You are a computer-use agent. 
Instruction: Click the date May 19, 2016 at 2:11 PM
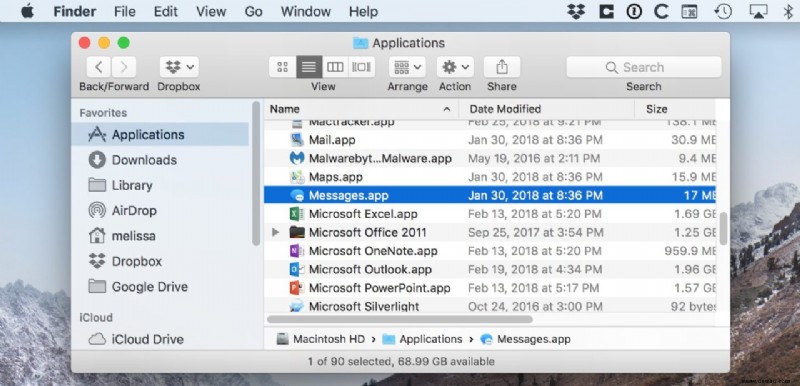534,159
